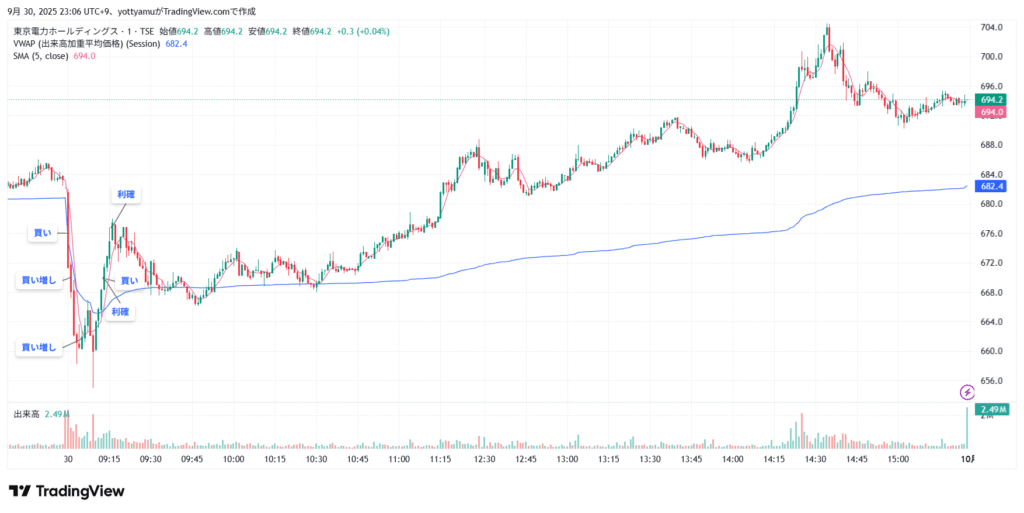Click the 14:30 time axis label

814,458
